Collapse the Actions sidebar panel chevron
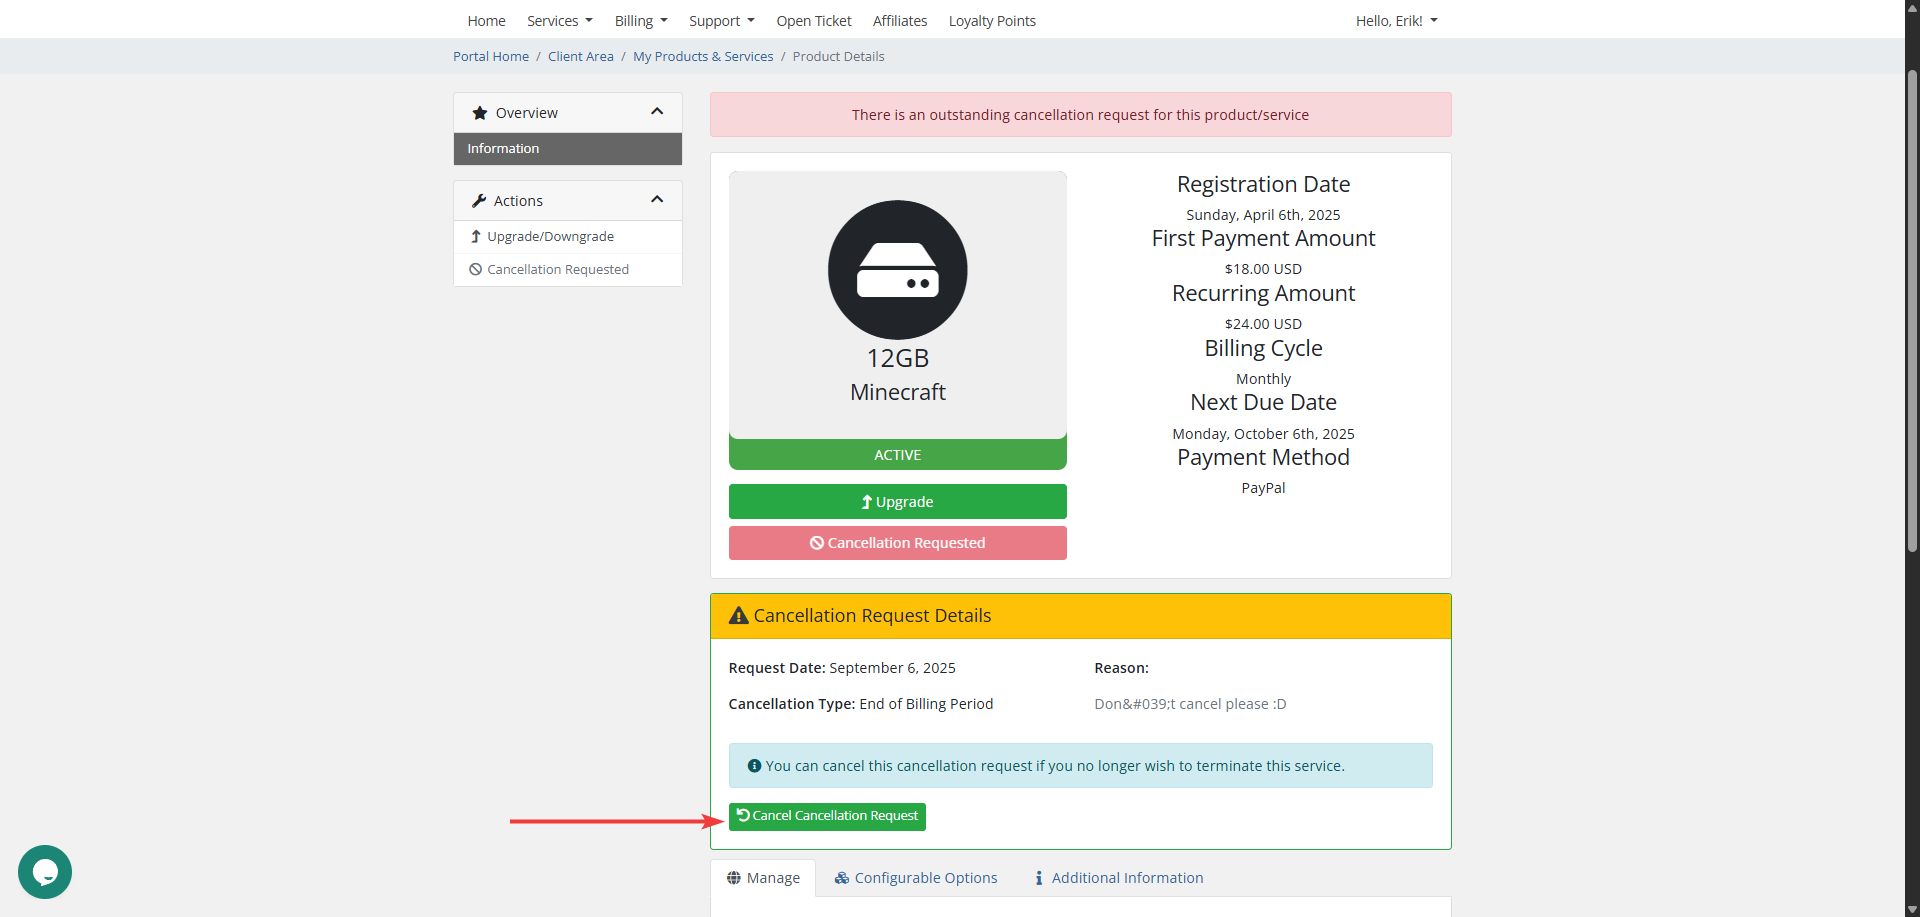This screenshot has height=917, width=1920. (x=657, y=200)
